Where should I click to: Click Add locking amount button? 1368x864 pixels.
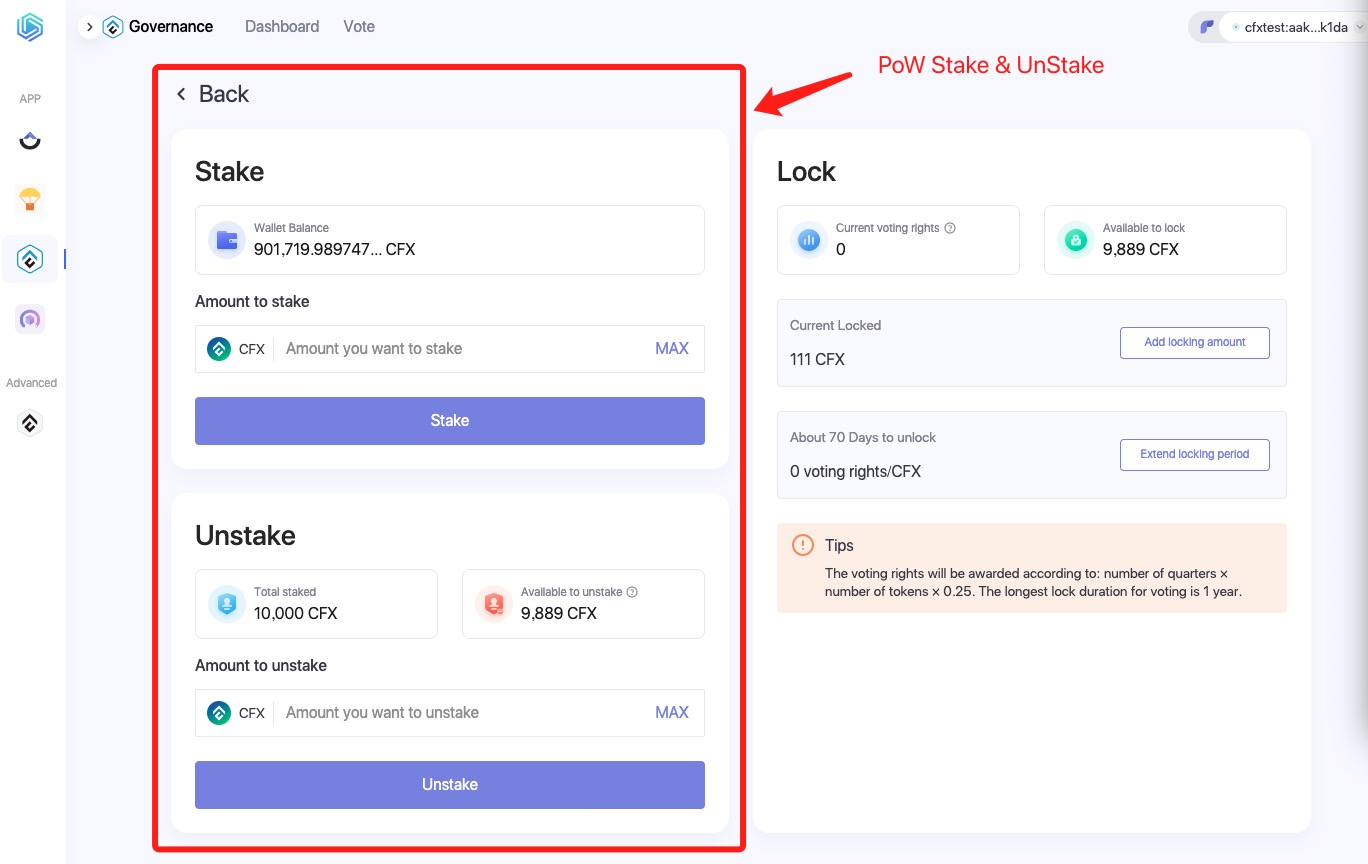pos(1194,342)
